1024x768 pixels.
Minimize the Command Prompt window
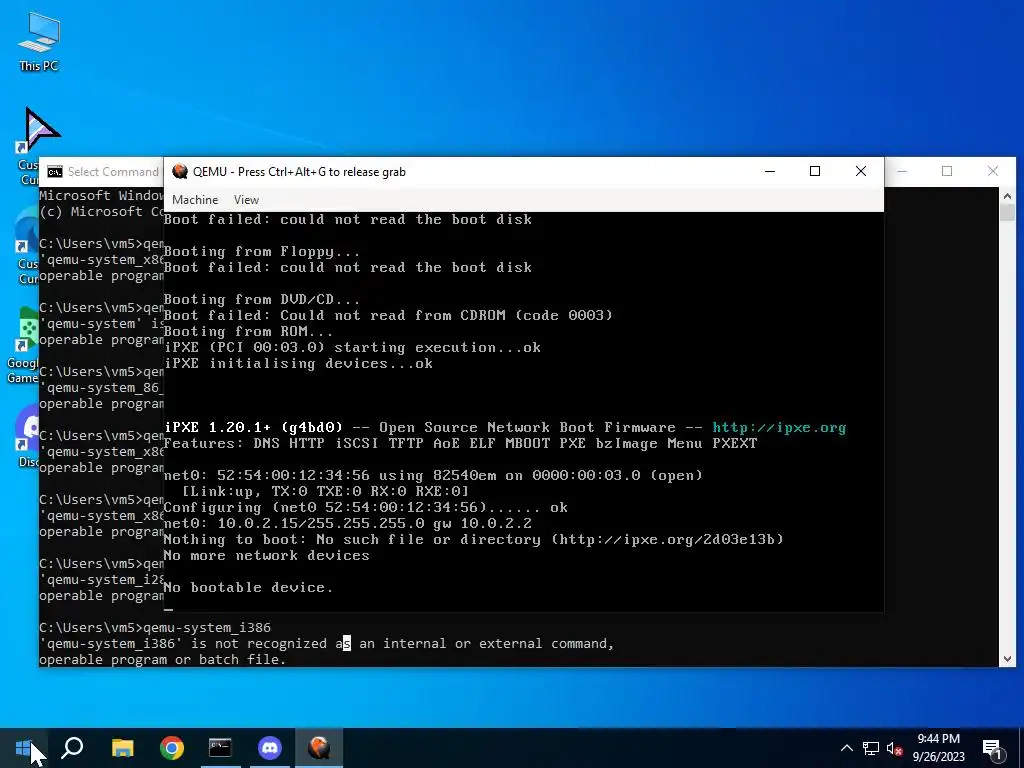pos(902,171)
